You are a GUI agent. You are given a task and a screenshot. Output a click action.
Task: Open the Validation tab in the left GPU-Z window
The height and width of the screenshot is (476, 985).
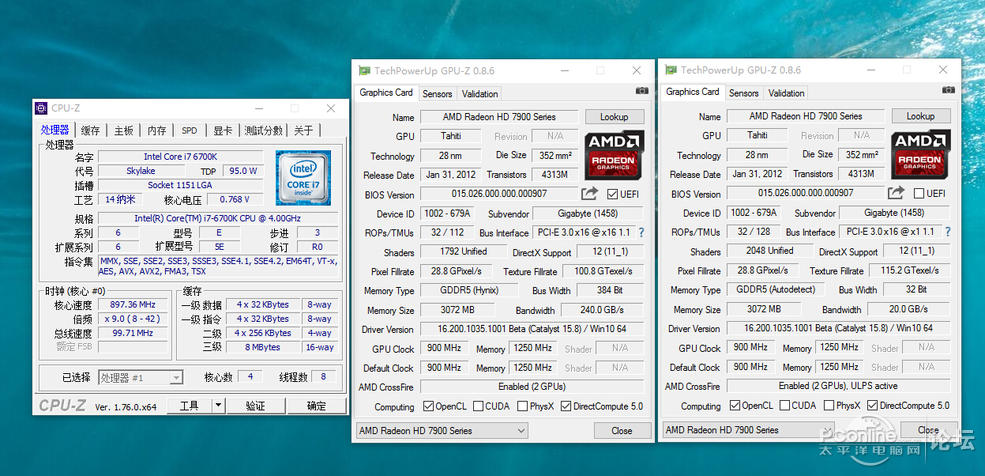[480, 94]
